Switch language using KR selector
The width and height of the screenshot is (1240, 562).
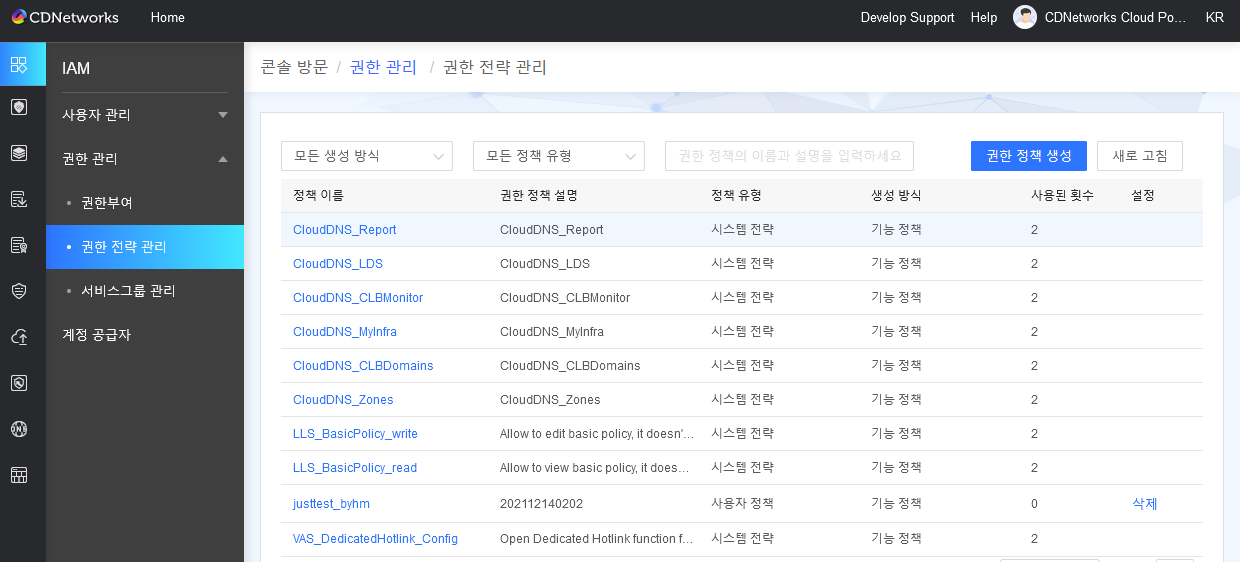(x=1214, y=17)
